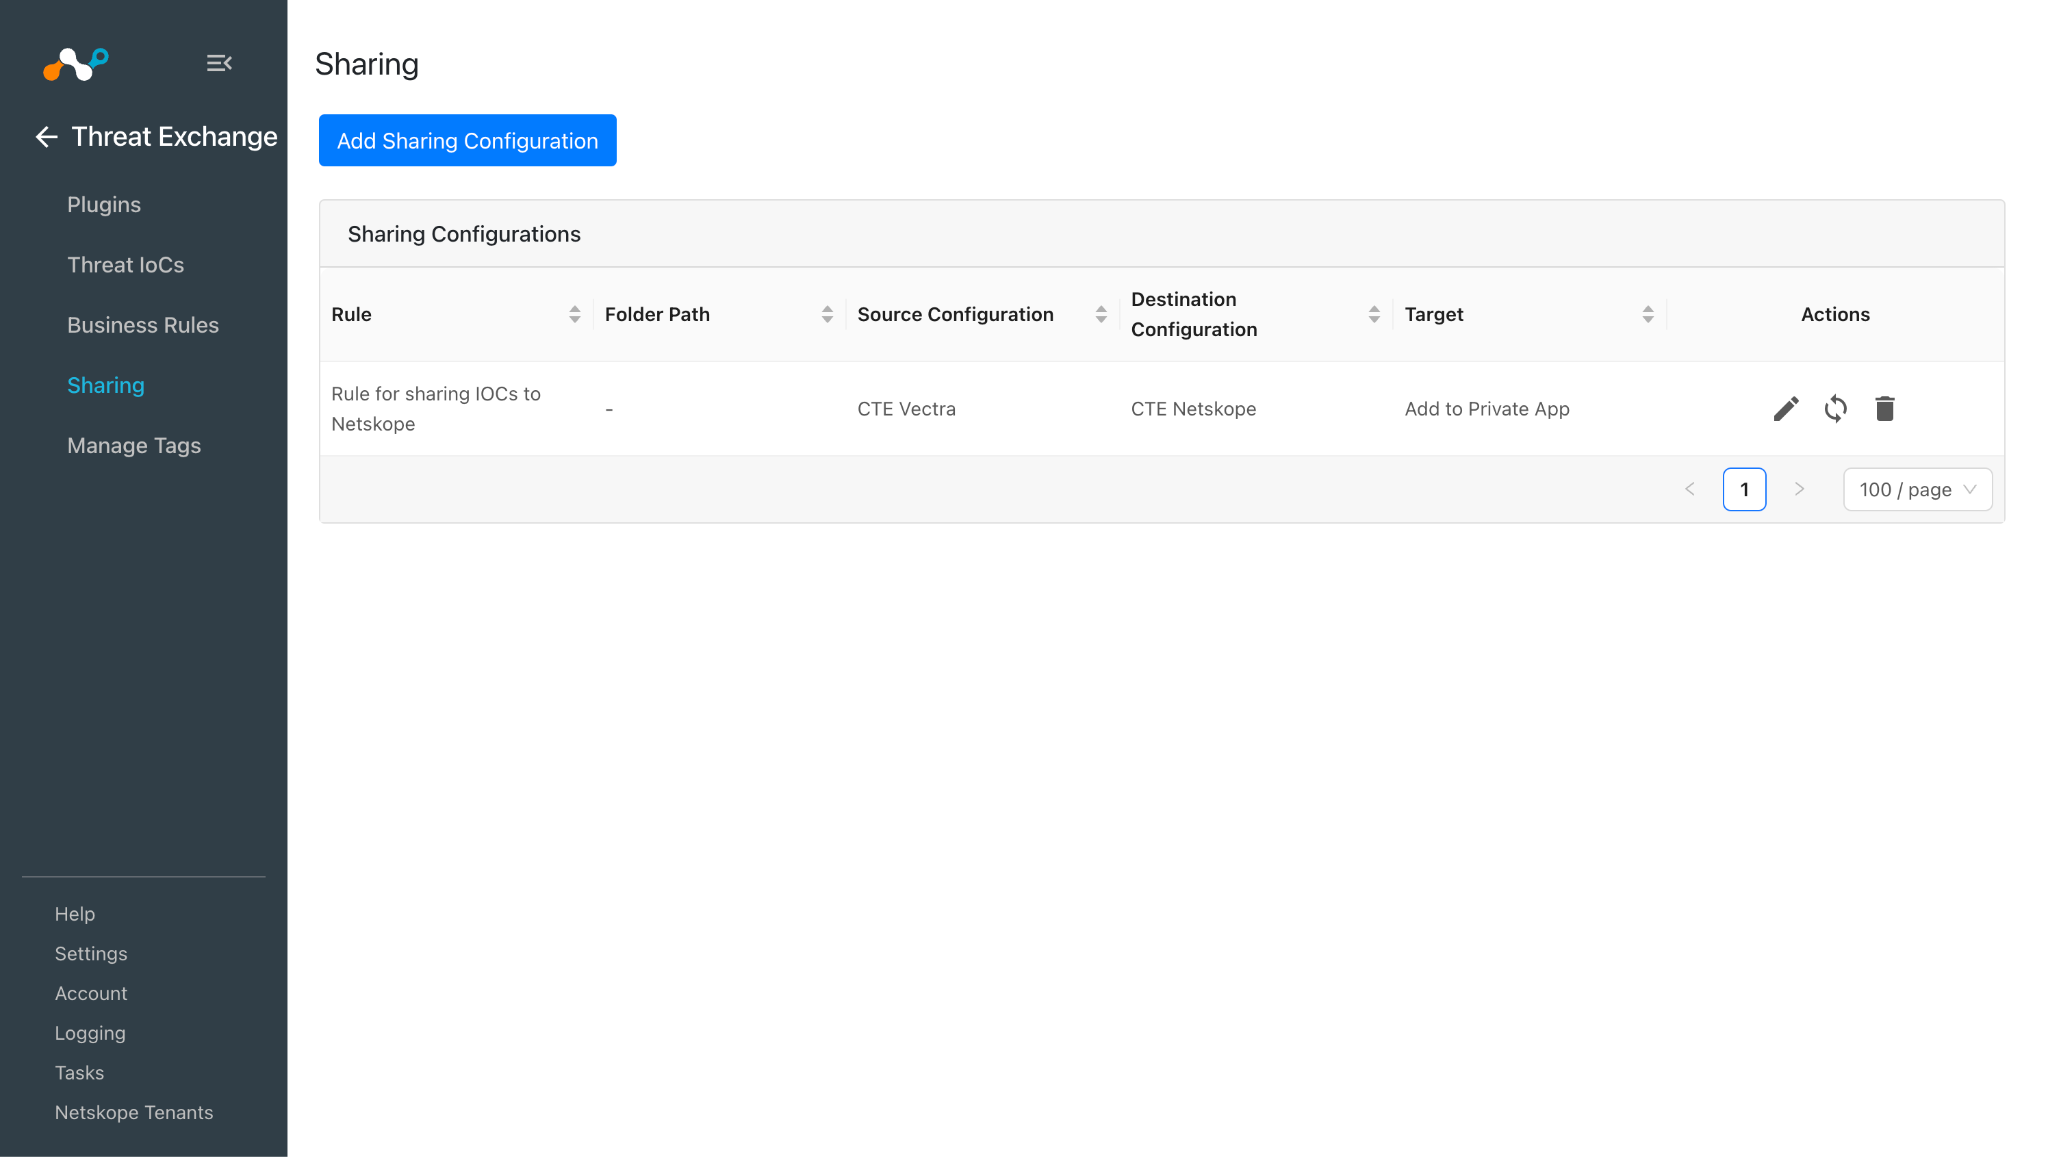Click the Sharing Configurations panel title
The width and height of the screenshot is (2048, 1157).
[464, 234]
